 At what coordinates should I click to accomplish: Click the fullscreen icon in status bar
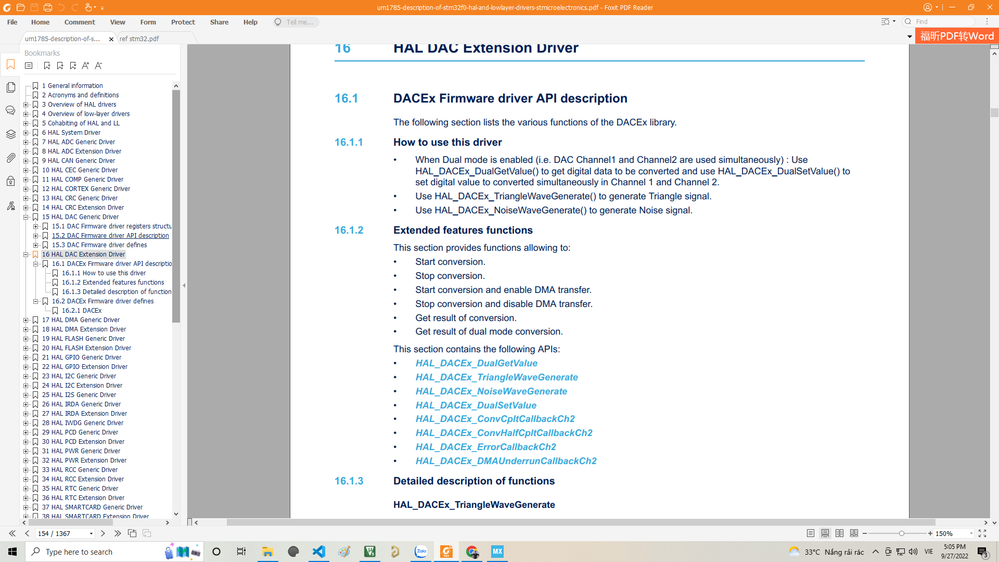click(x=982, y=533)
